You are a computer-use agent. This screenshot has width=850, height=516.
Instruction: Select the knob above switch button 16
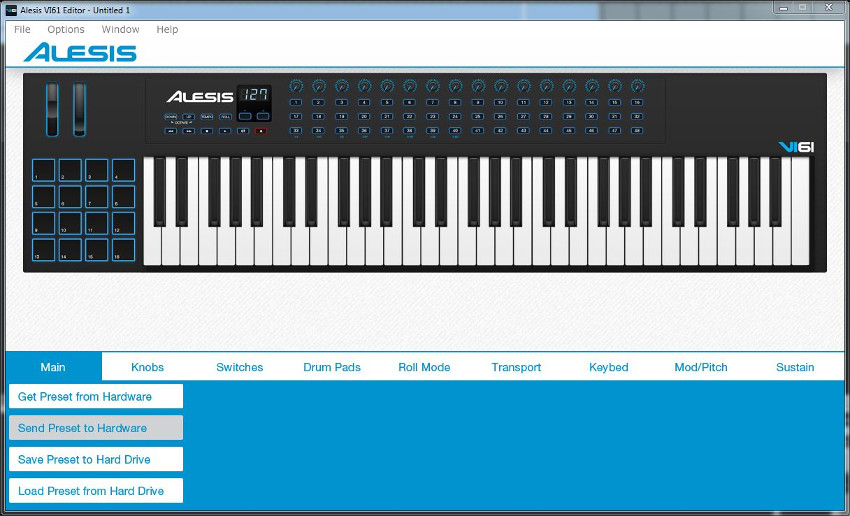click(x=638, y=86)
